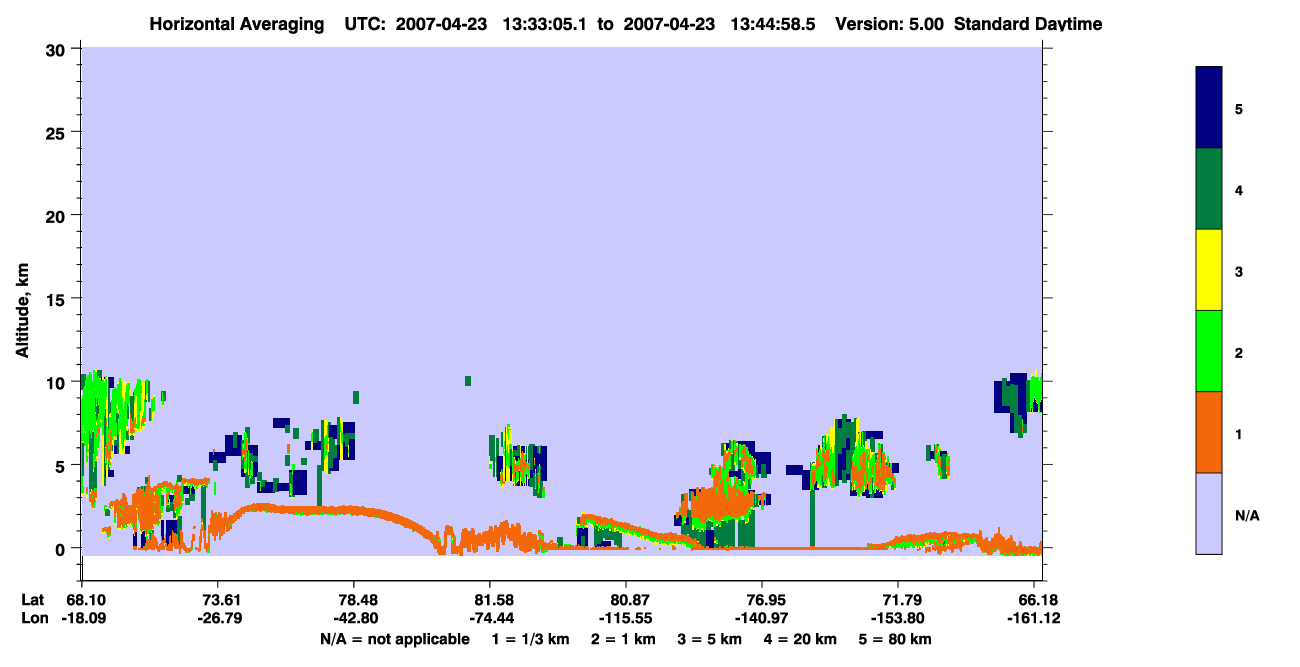Click the lavender N/A color bar segment

click(1209, 513)
